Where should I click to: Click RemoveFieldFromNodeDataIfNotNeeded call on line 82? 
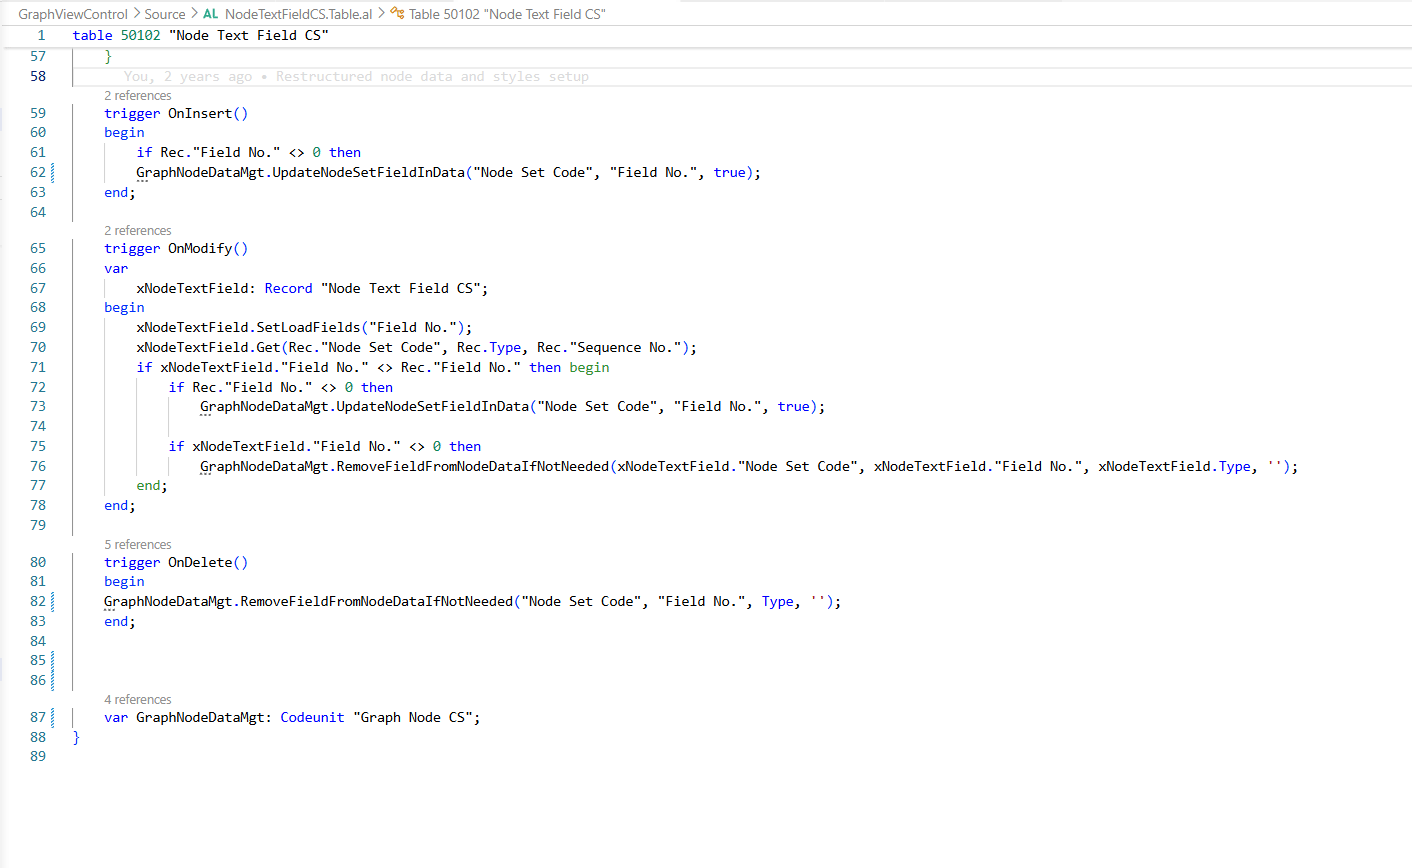[377, 601]
